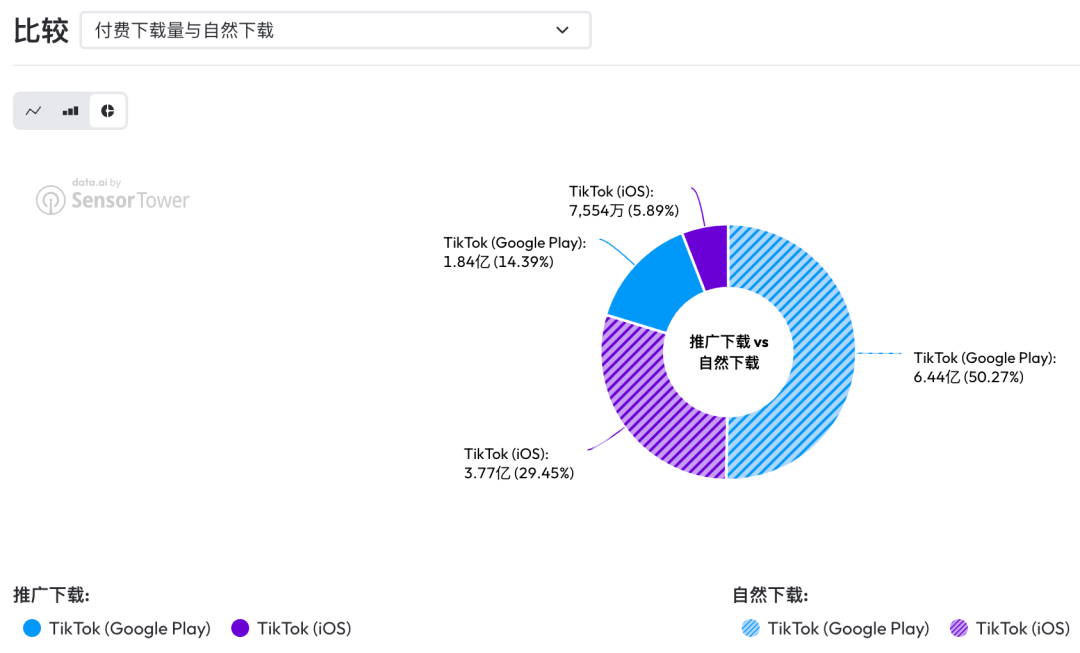This screenshot has width=1080, height=653.
Task: Toggle organic TikTok (Google Play) legend label
Action: (x=849, y=629)
